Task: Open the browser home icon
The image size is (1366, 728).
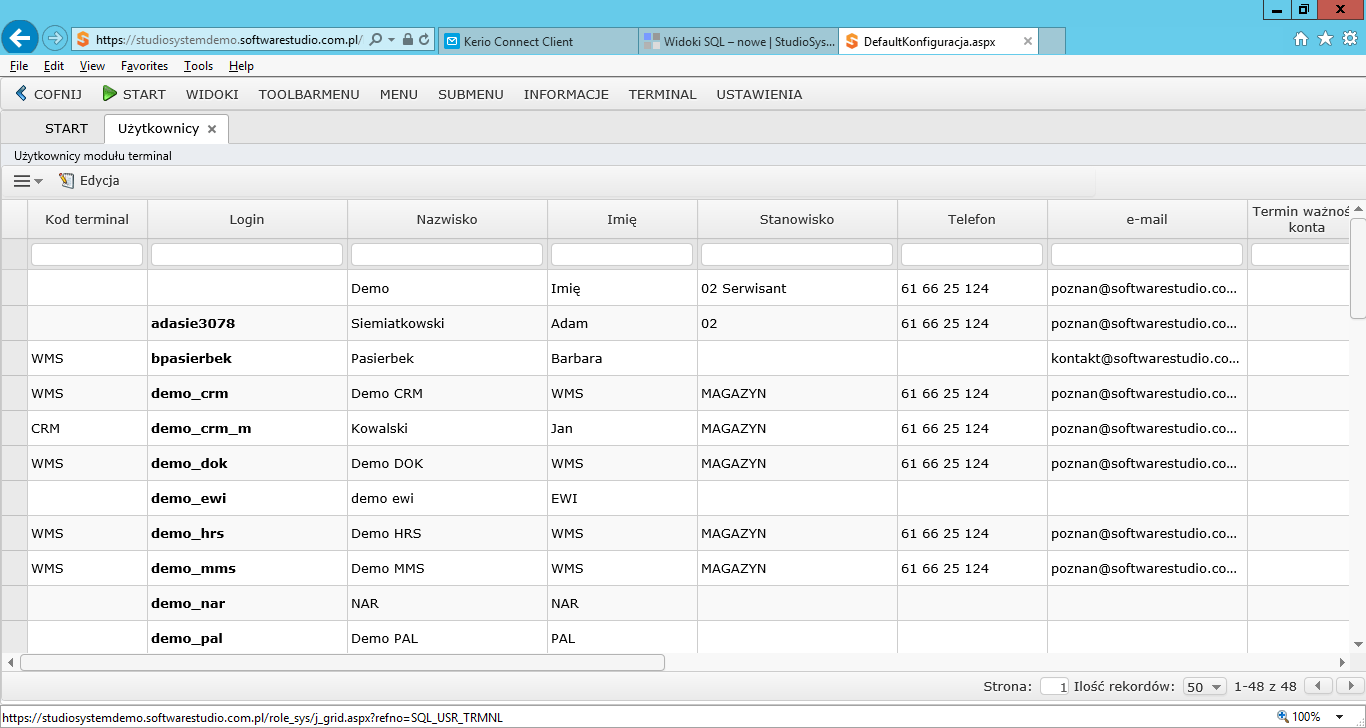Action: point(1301,39)
